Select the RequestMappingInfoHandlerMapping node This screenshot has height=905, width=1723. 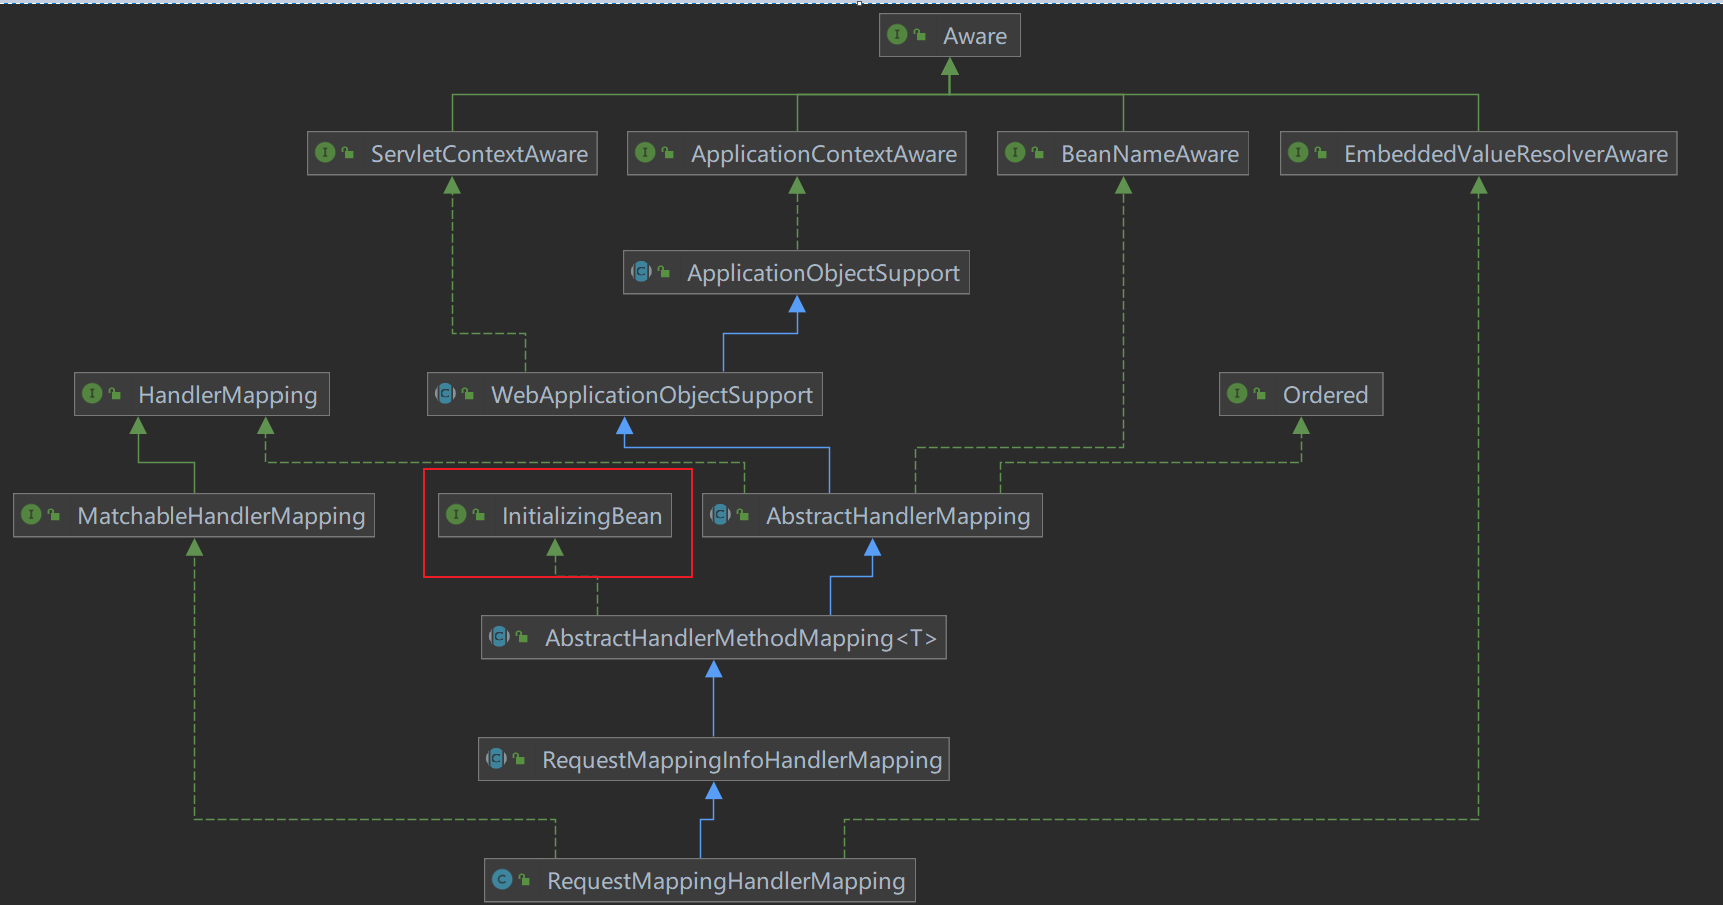point(714,760)
